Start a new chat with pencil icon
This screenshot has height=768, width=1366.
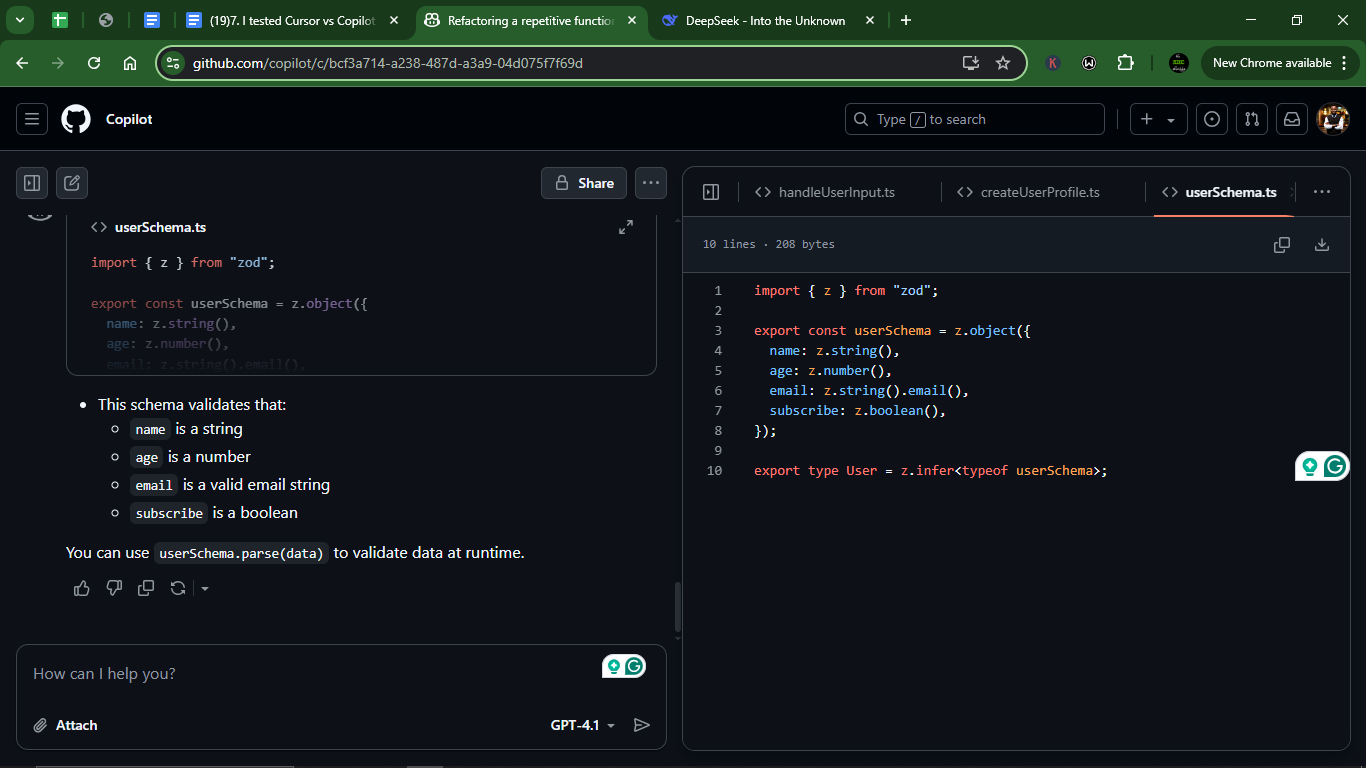(x=72, y=183)
